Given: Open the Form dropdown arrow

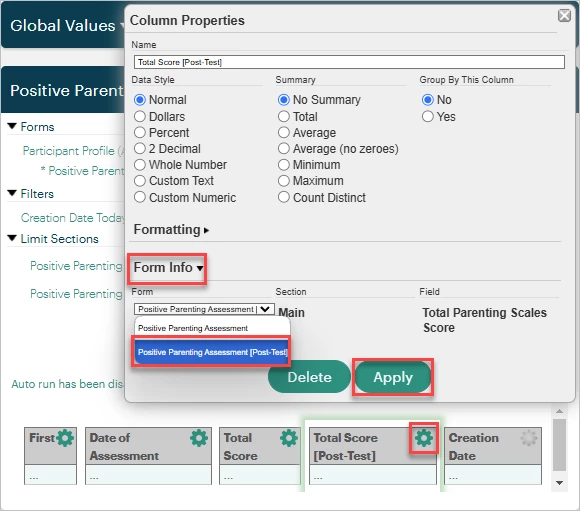Looking at the screenshot, I should [x=265, y=309].
